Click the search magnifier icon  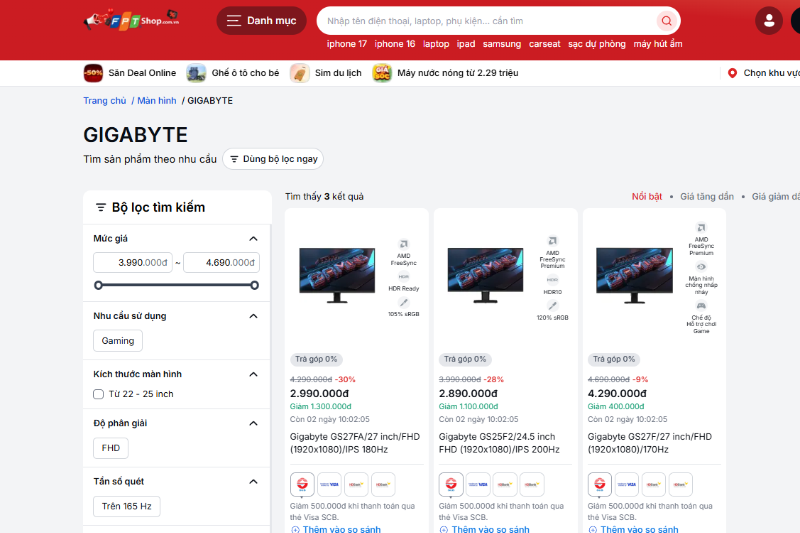tap(666, 21)
